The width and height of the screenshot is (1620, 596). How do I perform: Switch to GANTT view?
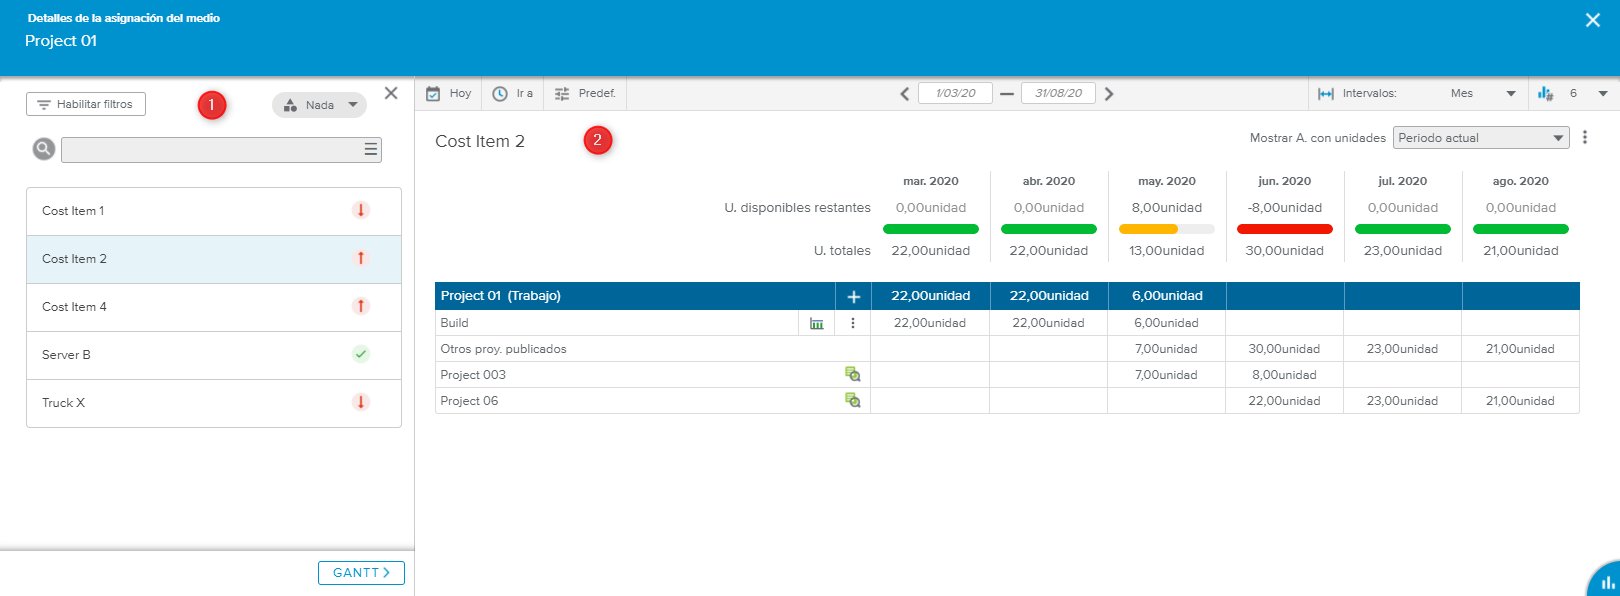tap(361, 573)
